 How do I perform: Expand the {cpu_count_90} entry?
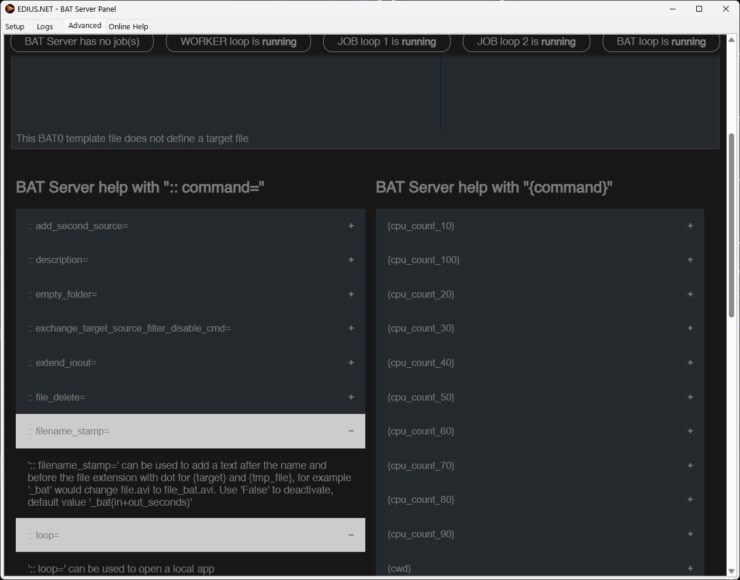coord(540,534)
